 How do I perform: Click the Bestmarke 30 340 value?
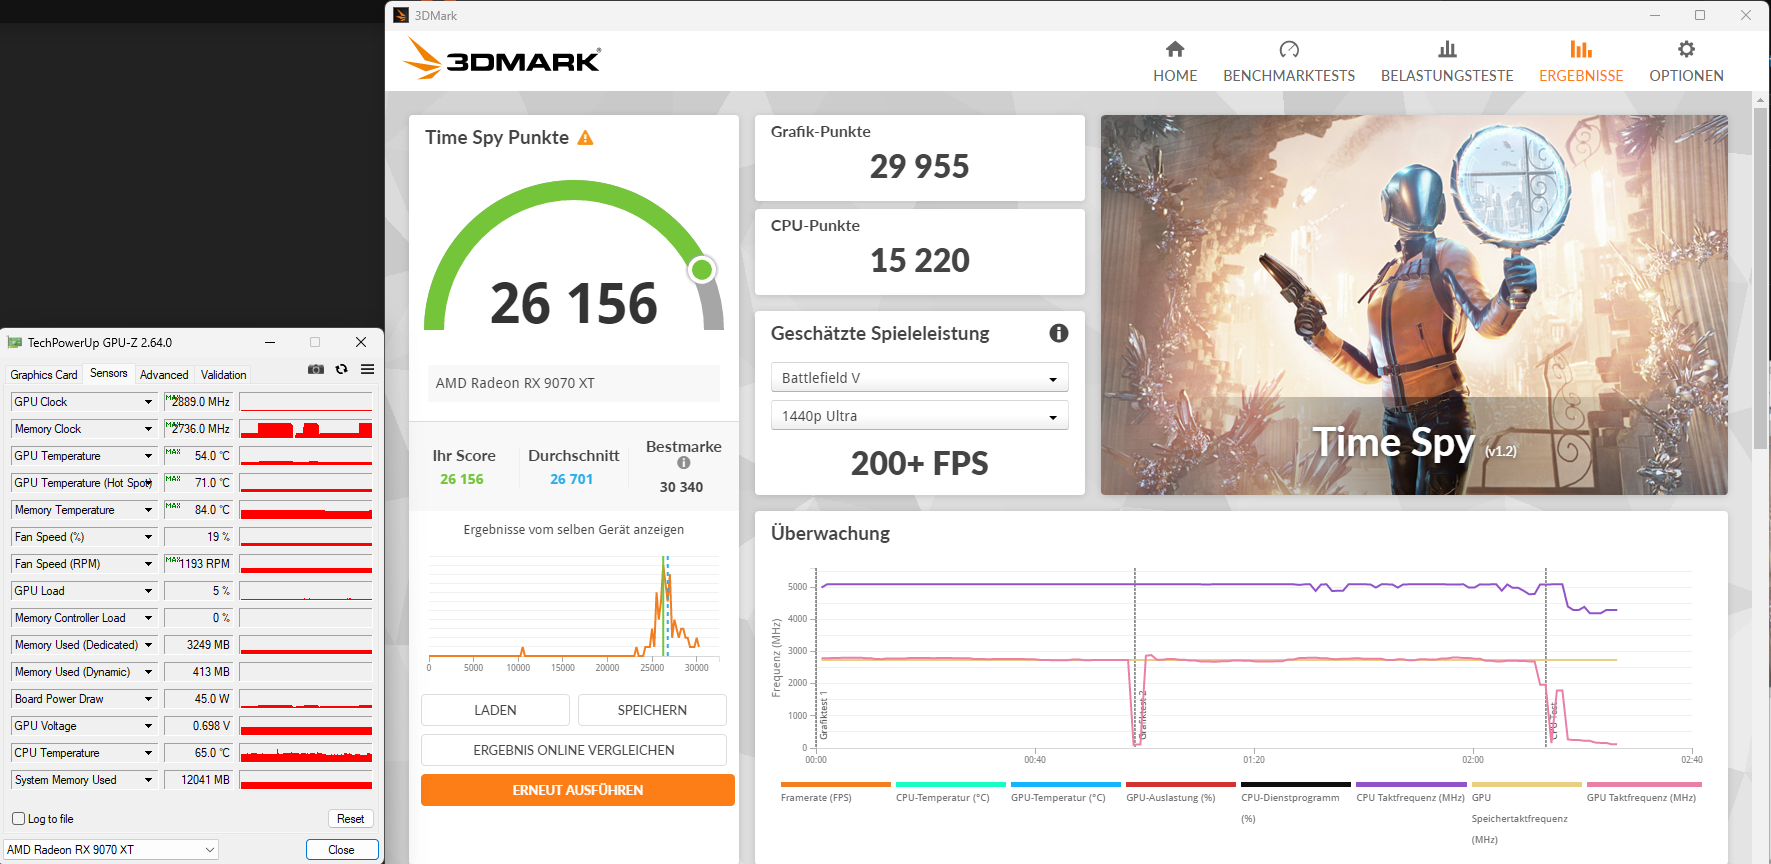(x=681, y=487)
